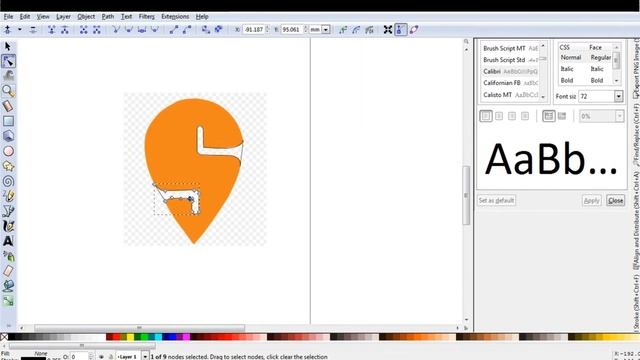The width and height of the screenshot is (640, 360).
Task: Toggle show transformation handles for nodes
Action: (388, 29)
